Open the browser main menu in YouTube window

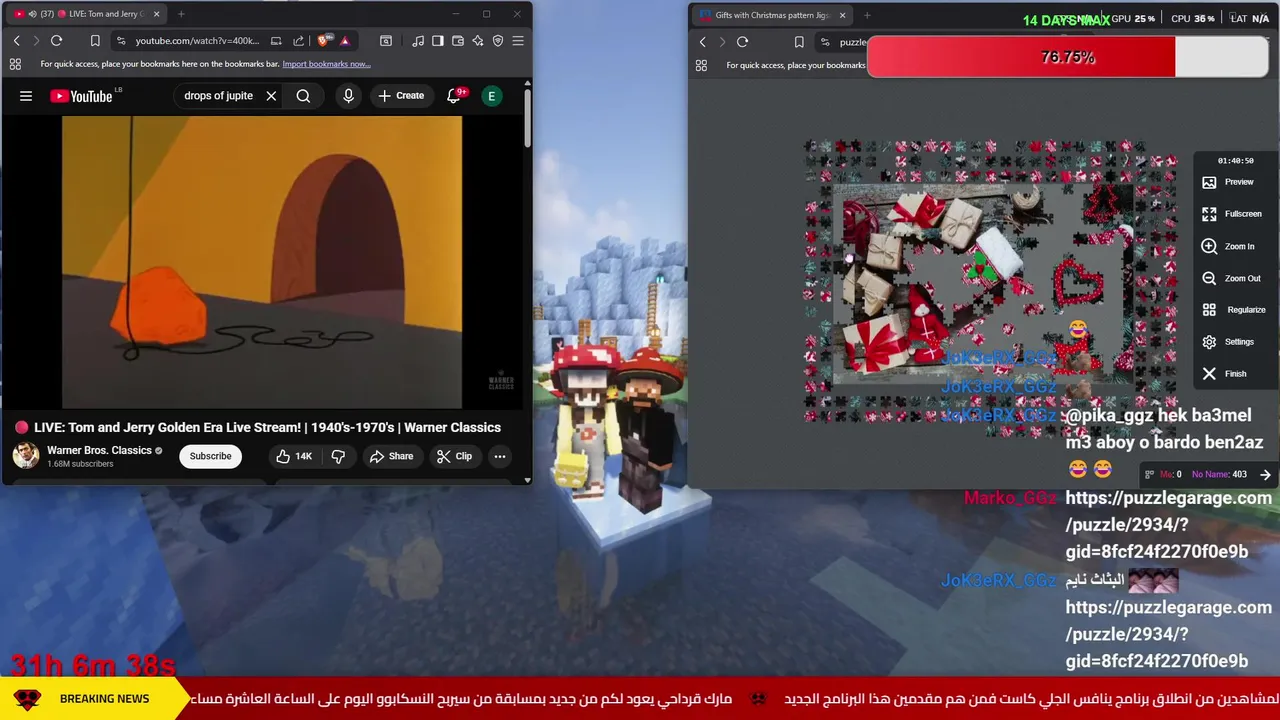(x=518, y=41)
